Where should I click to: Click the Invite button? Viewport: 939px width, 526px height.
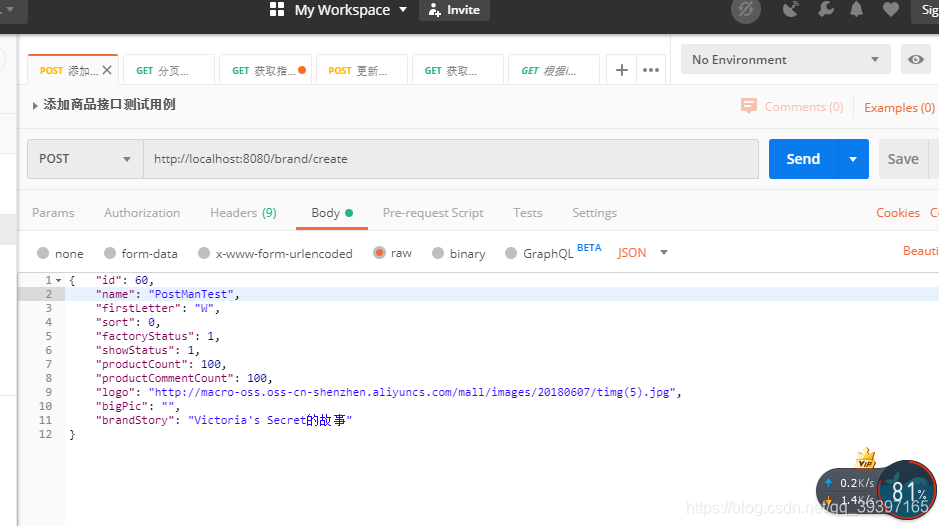(455, 10)
